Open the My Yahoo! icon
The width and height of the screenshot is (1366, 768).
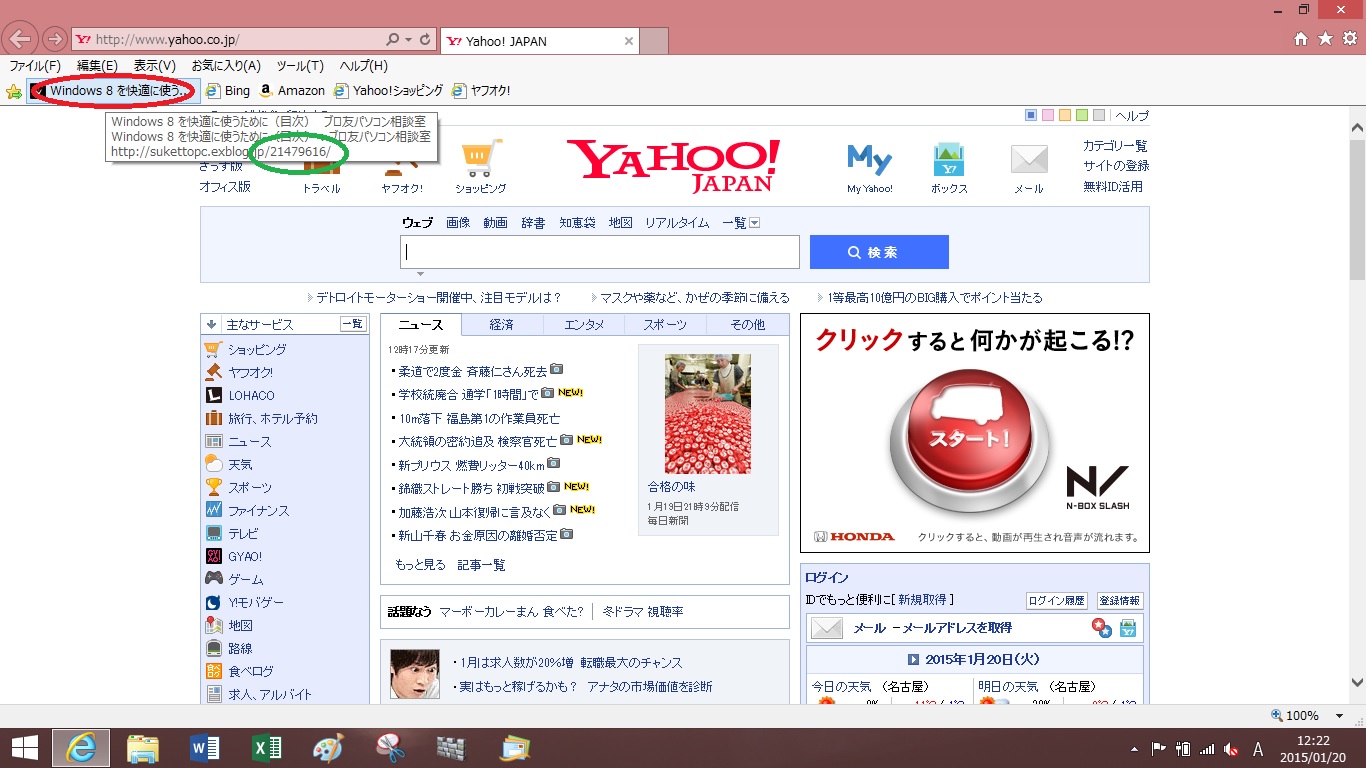click(869, 160)
